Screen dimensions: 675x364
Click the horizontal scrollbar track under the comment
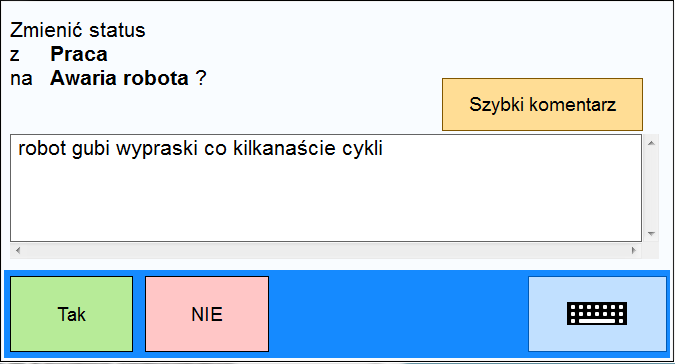(x=326, y=250)
